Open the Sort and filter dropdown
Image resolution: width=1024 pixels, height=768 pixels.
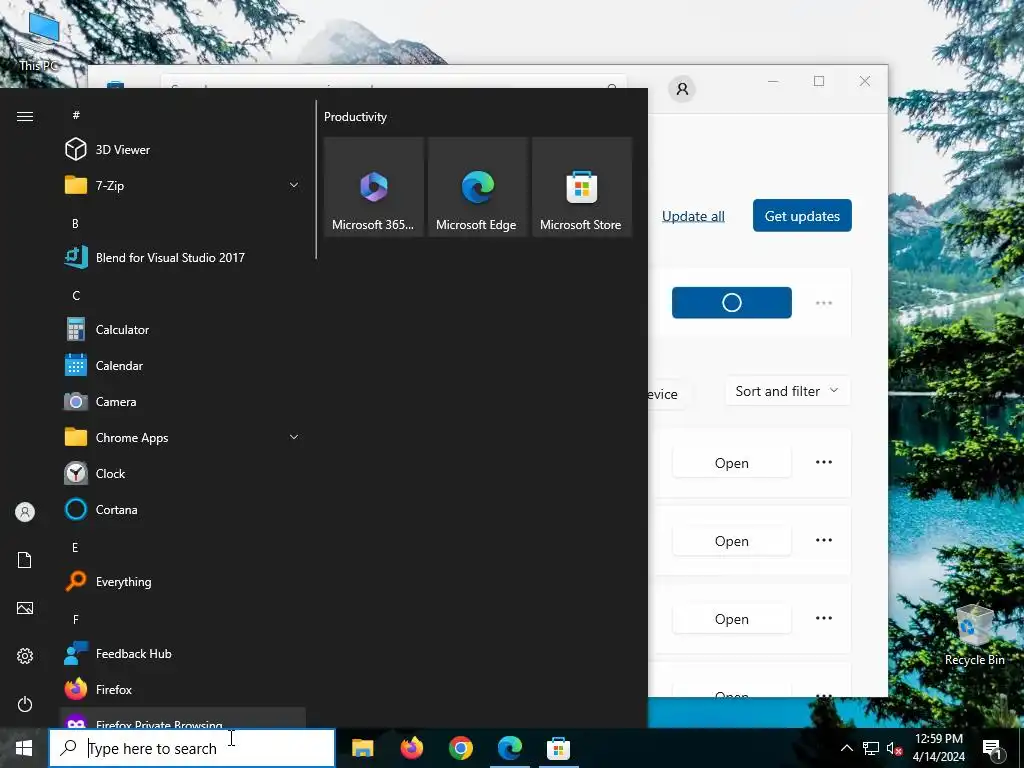coord(788,391)
